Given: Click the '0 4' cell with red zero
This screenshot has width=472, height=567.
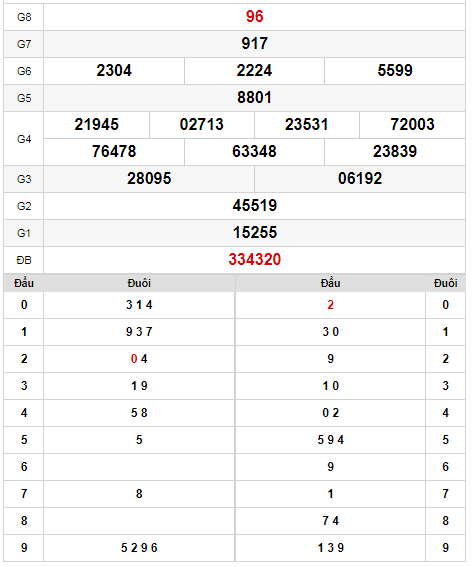Looking at the screenshot, I should 139,359.
